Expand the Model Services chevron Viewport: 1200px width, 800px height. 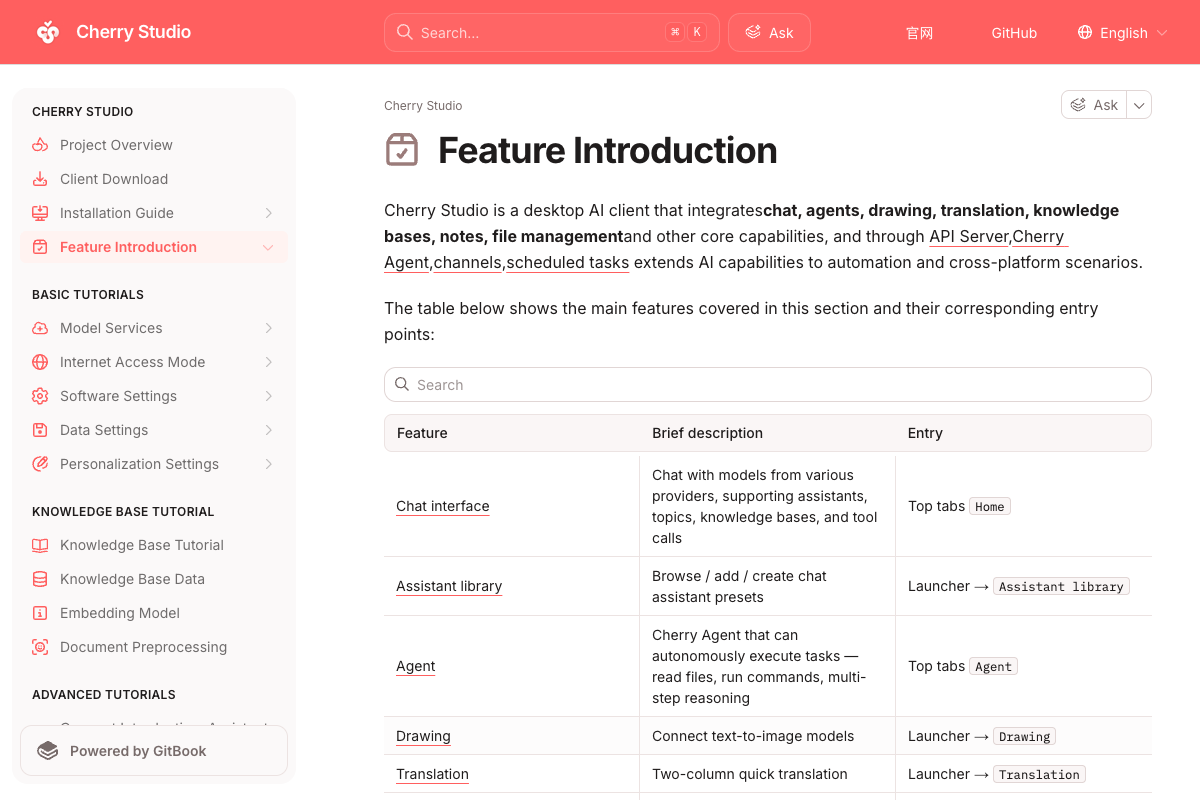(268, 328)
